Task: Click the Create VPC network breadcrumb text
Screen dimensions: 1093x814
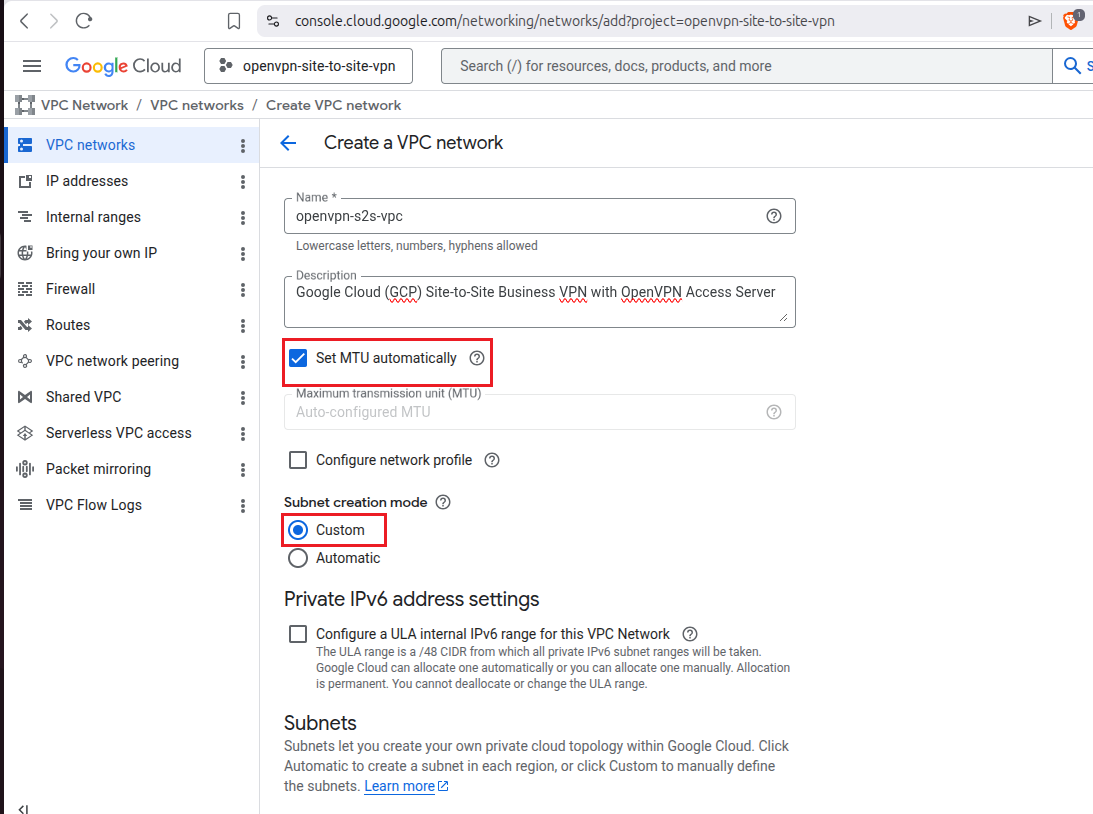Action: tap(333, 105)
